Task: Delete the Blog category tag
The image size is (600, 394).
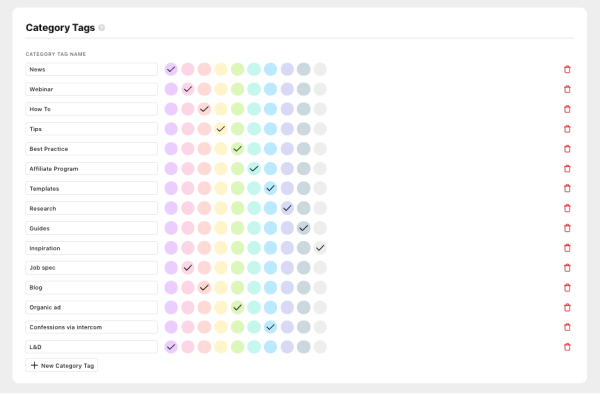Action: coord(567,288)
